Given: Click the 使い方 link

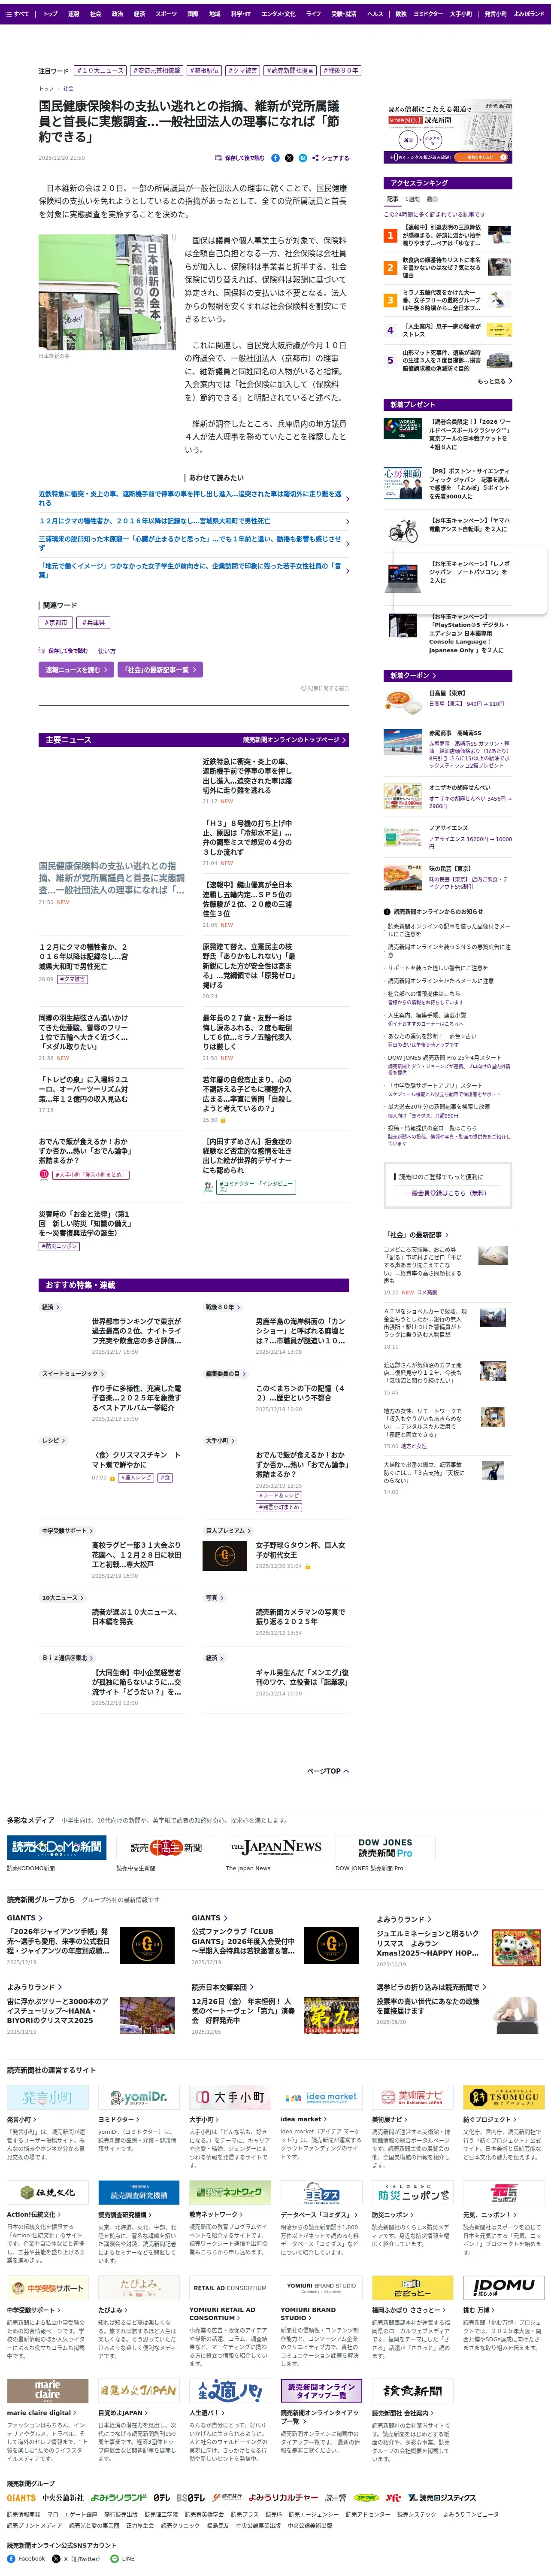Looking at the screenshot, I should (106, 651).
